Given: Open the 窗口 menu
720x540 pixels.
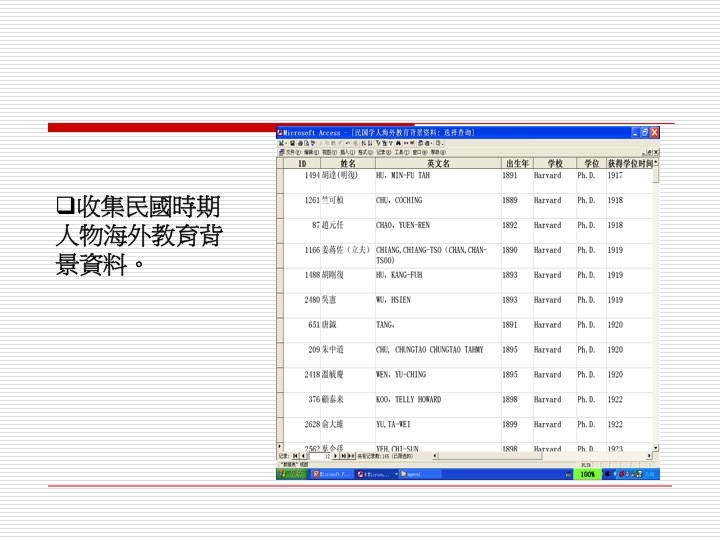Looking at the screenshot, I should point(420,152).
